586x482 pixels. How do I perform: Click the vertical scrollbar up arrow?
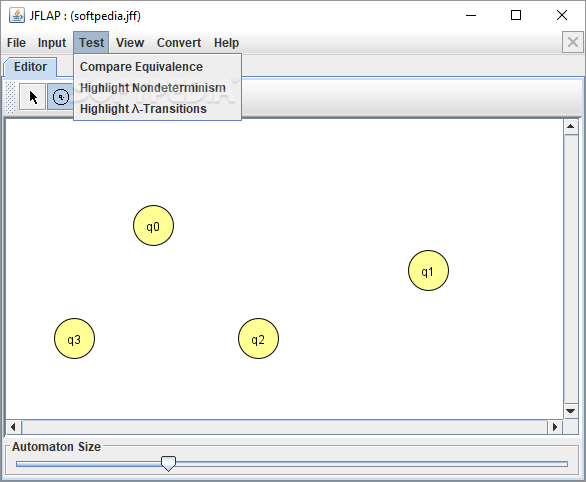(570, 127)
